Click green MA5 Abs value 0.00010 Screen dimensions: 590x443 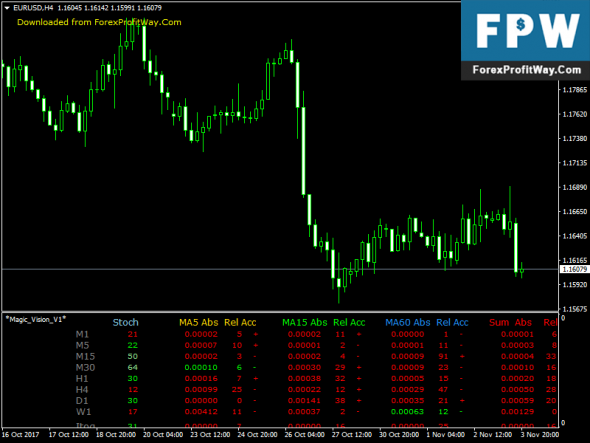pyautogui.click(x=201, y=367)
